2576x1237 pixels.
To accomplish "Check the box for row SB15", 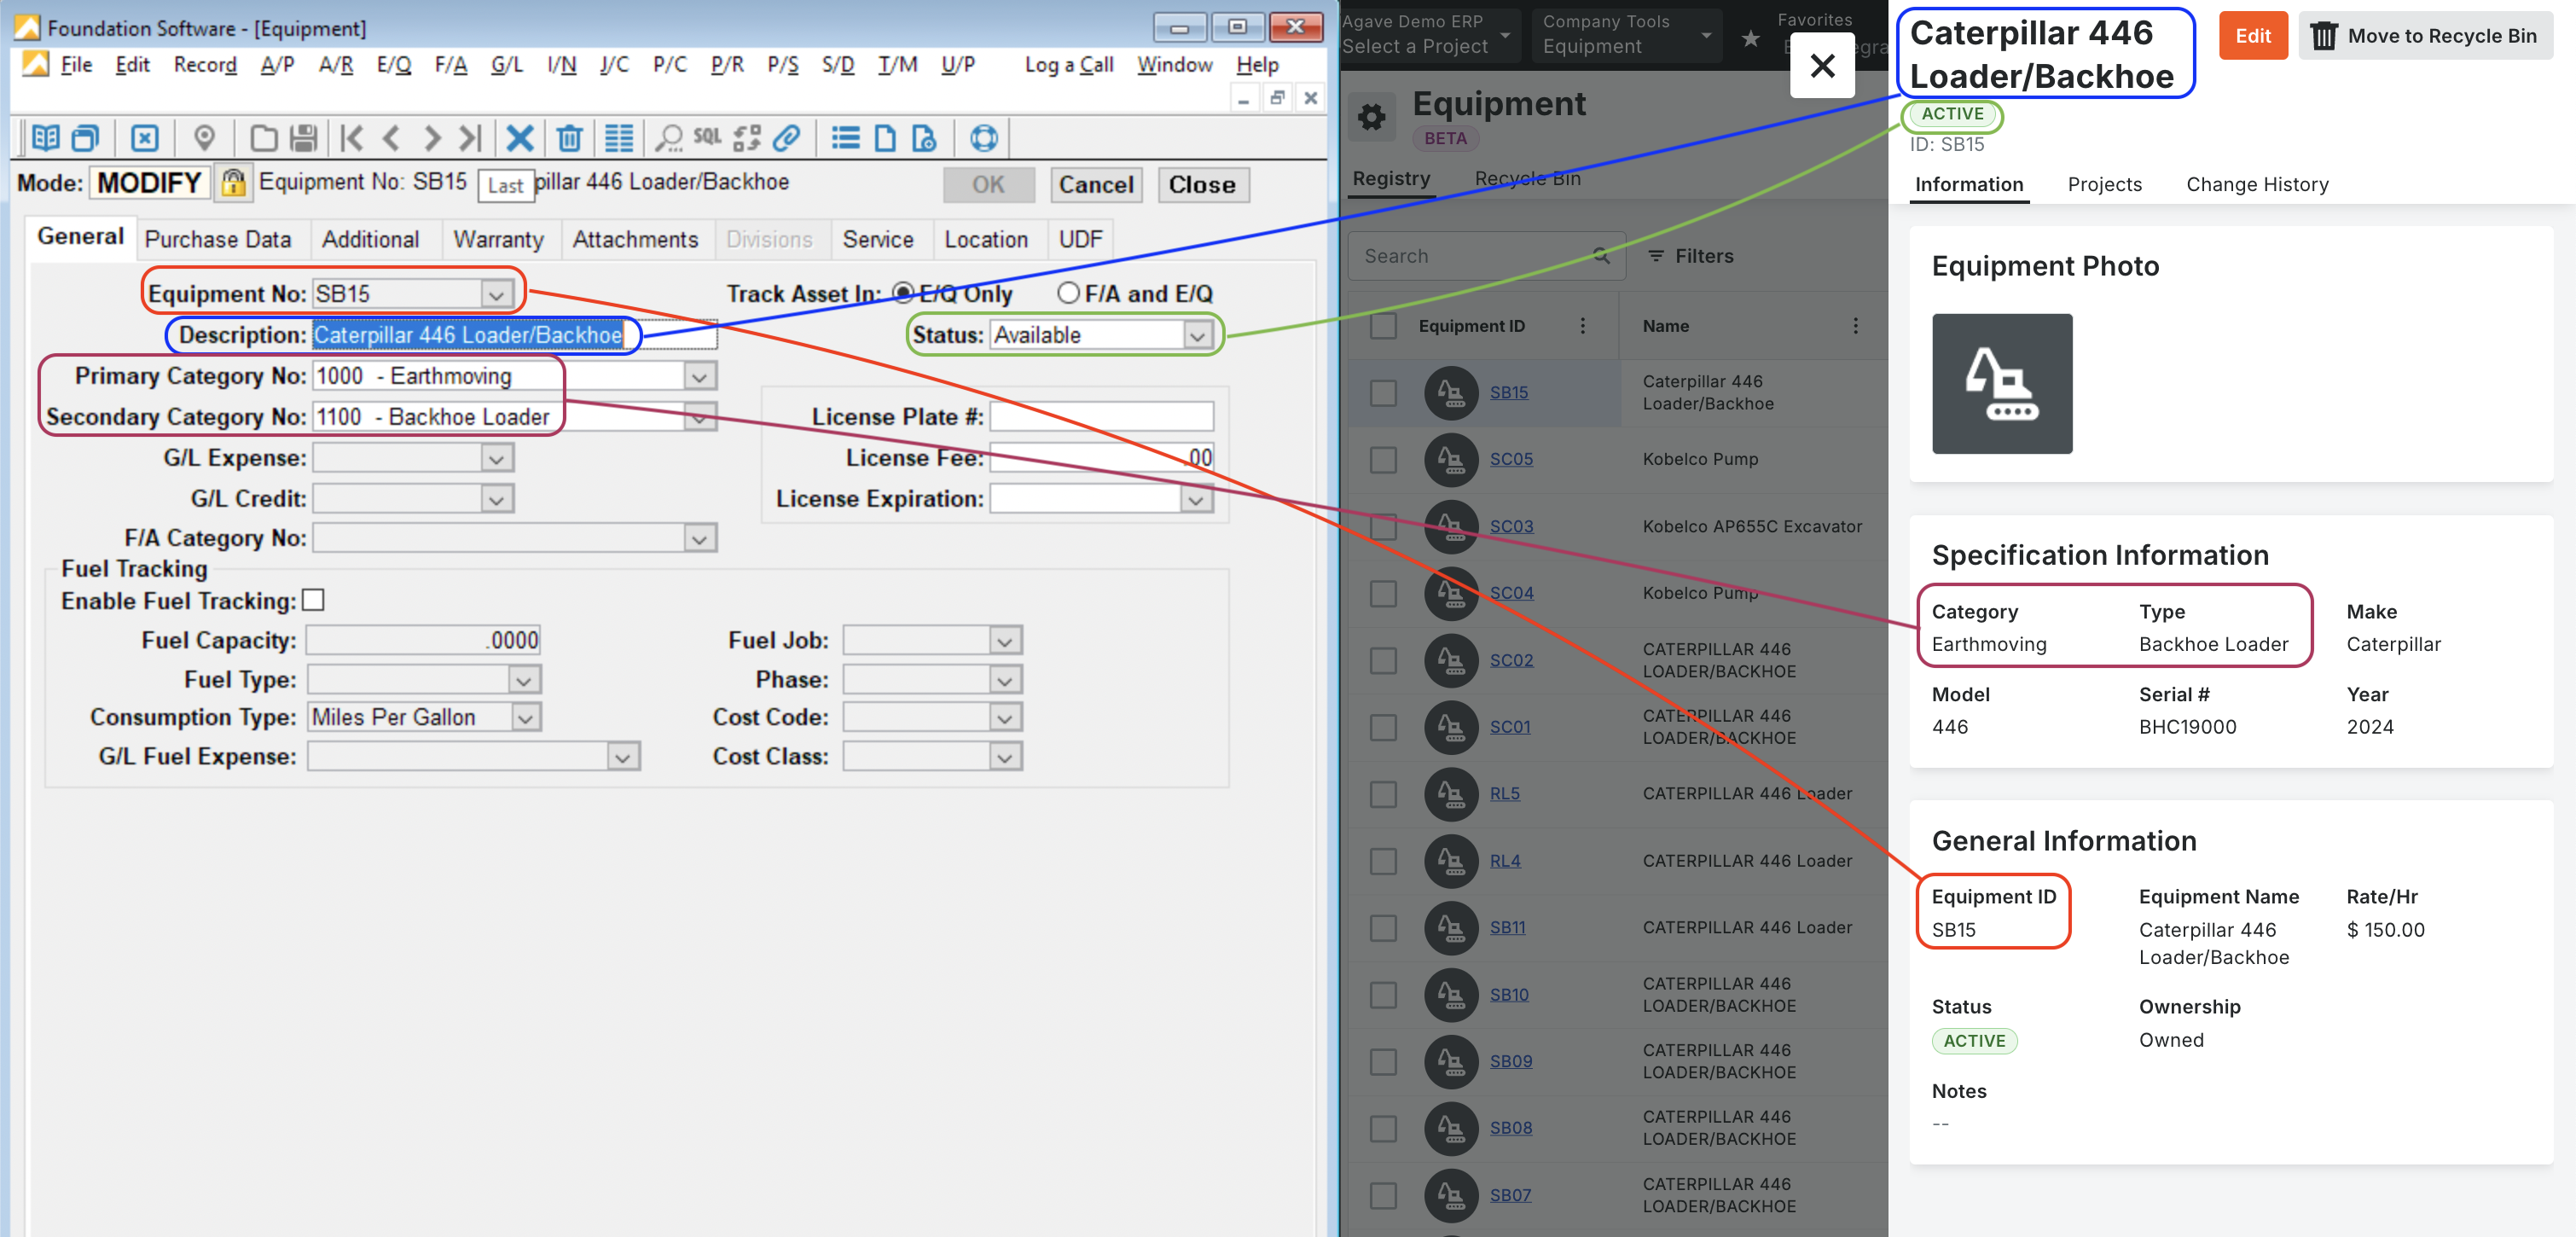I will [x=1383, y=393].
